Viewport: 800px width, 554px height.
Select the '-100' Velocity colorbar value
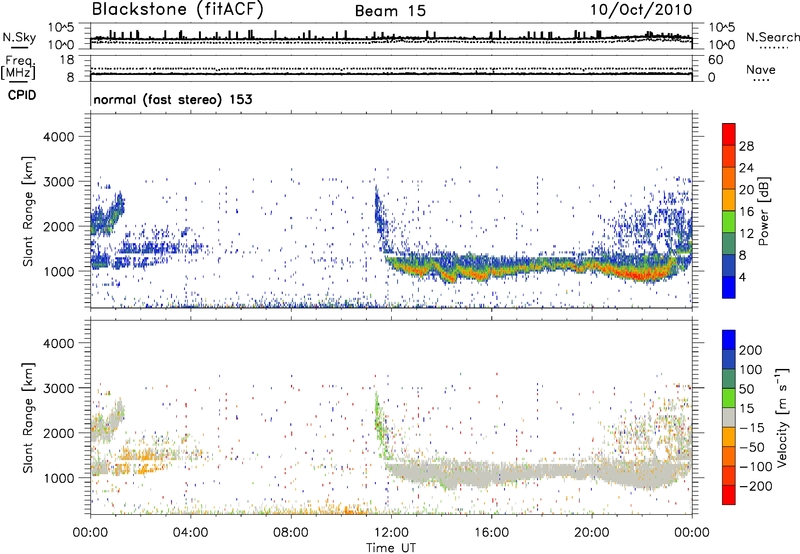(756, 467)
